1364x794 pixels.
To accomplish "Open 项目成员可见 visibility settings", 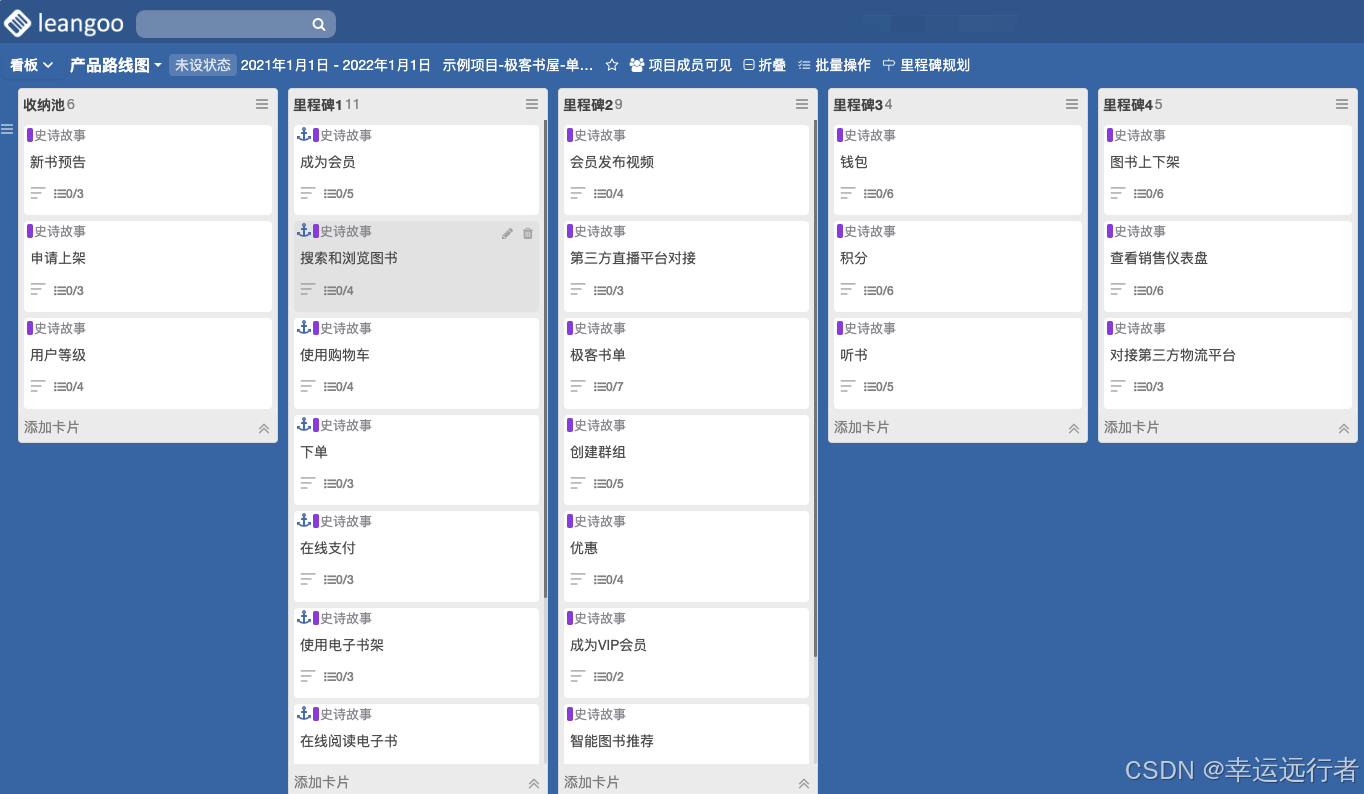I will tap(680, 65).
